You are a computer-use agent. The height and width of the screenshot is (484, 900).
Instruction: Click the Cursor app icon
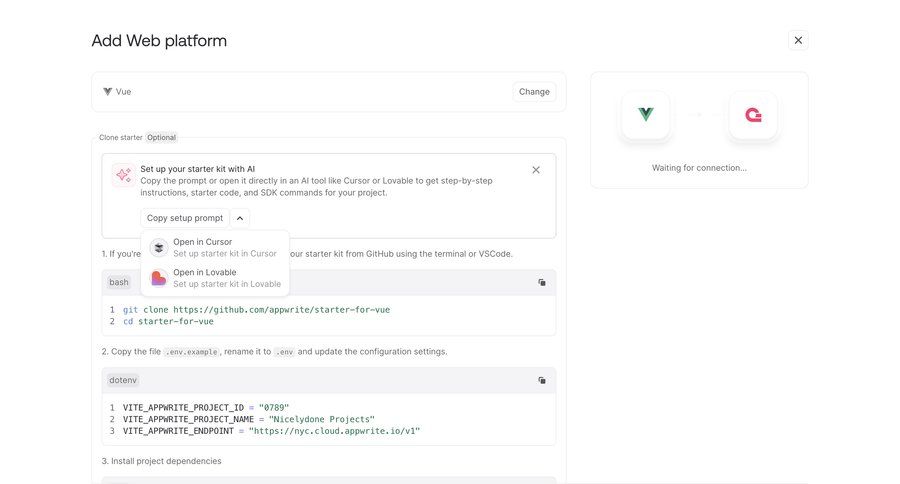tap(158, 248)
